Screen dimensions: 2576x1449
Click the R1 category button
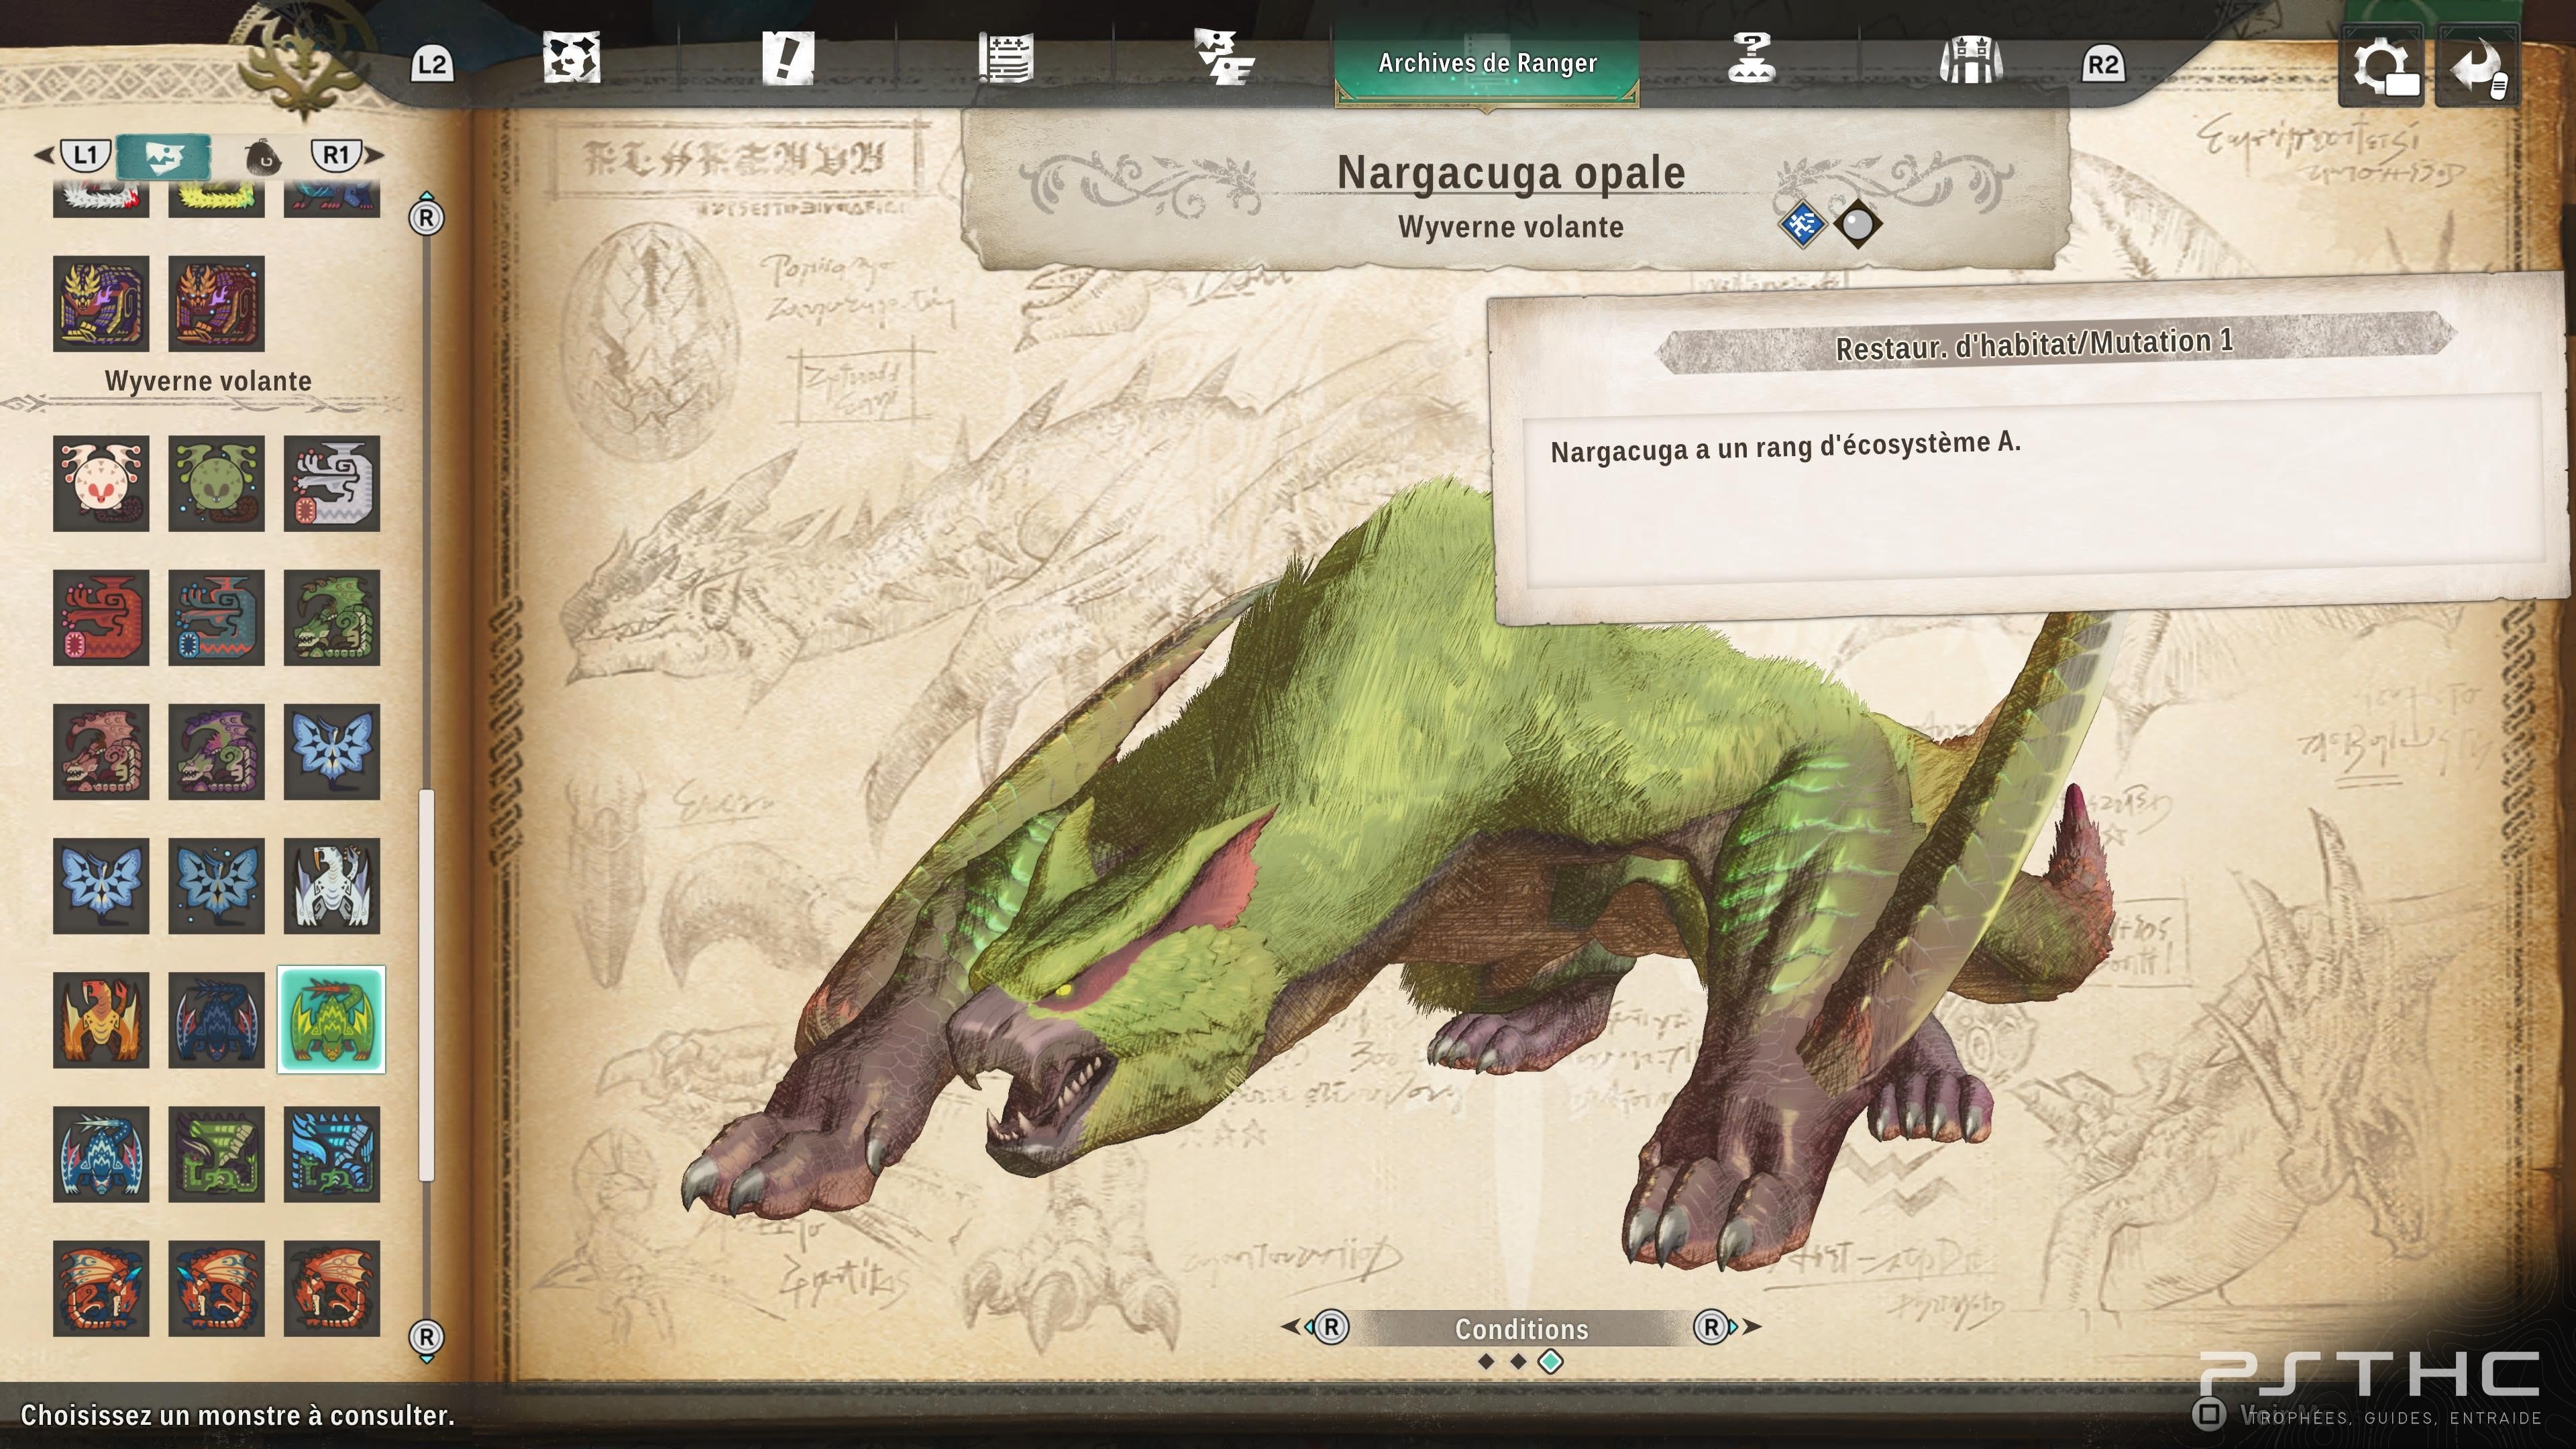(x=336, y=155)
